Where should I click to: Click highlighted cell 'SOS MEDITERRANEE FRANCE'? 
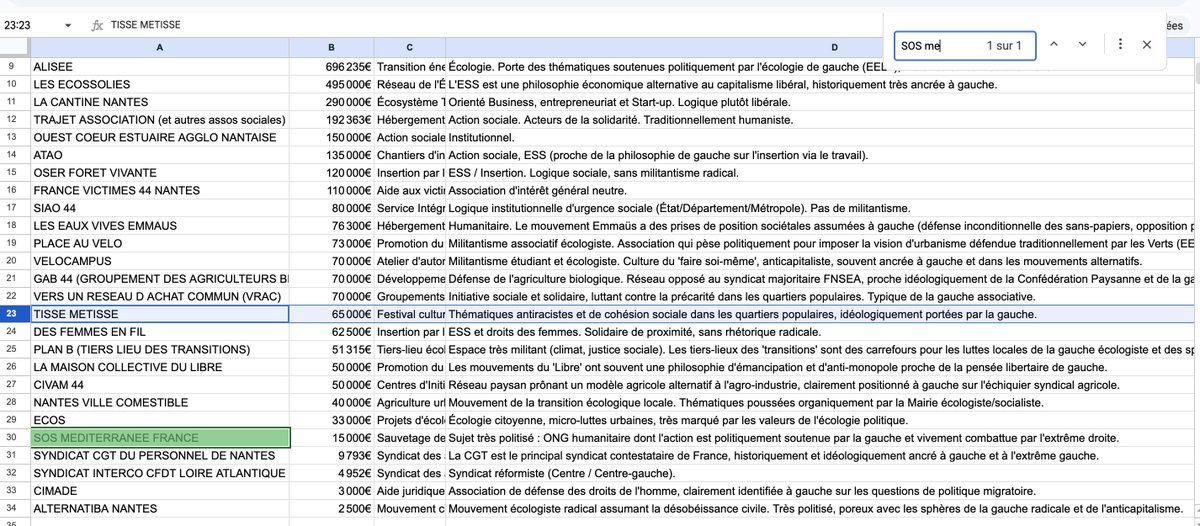160,438
